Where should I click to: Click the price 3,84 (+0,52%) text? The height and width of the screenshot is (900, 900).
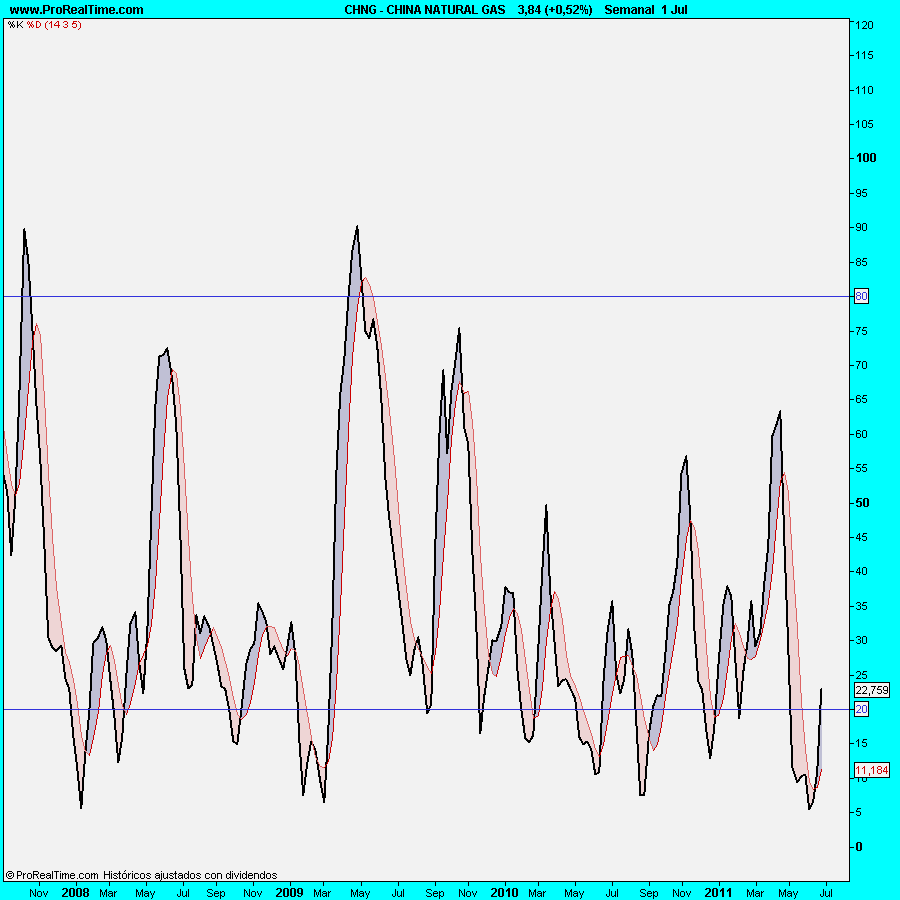coord(554,10)
